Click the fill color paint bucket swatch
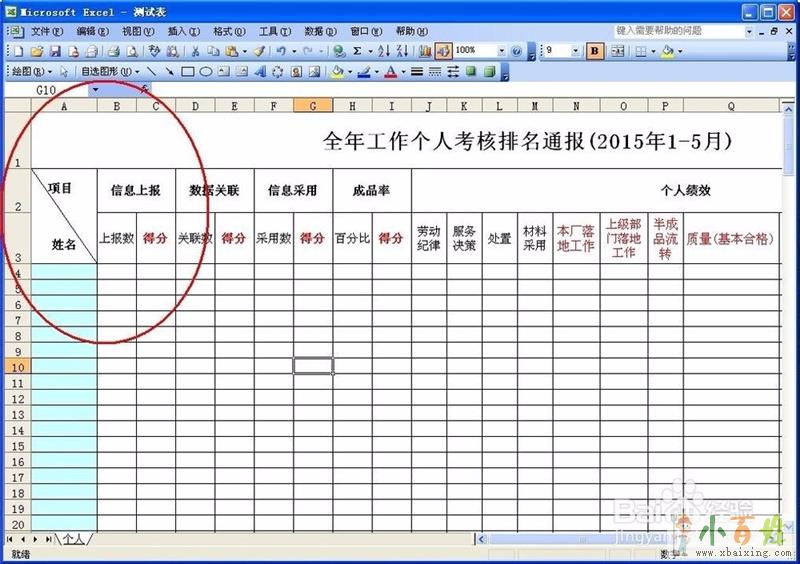Screen dimensions: 800x564 click(337, 72)
